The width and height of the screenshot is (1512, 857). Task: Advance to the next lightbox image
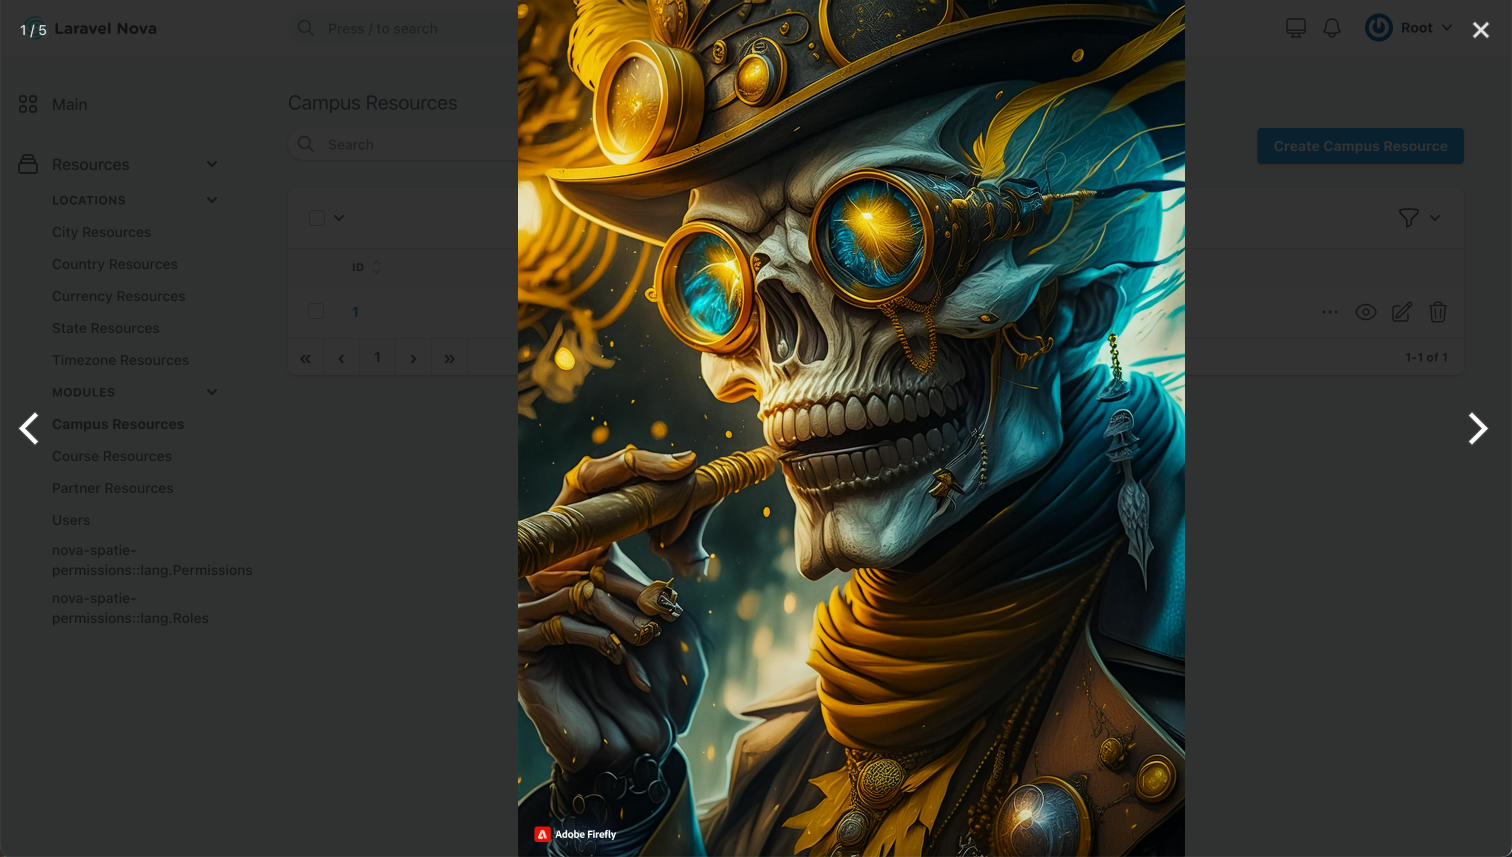click(x=1477, y=428)
